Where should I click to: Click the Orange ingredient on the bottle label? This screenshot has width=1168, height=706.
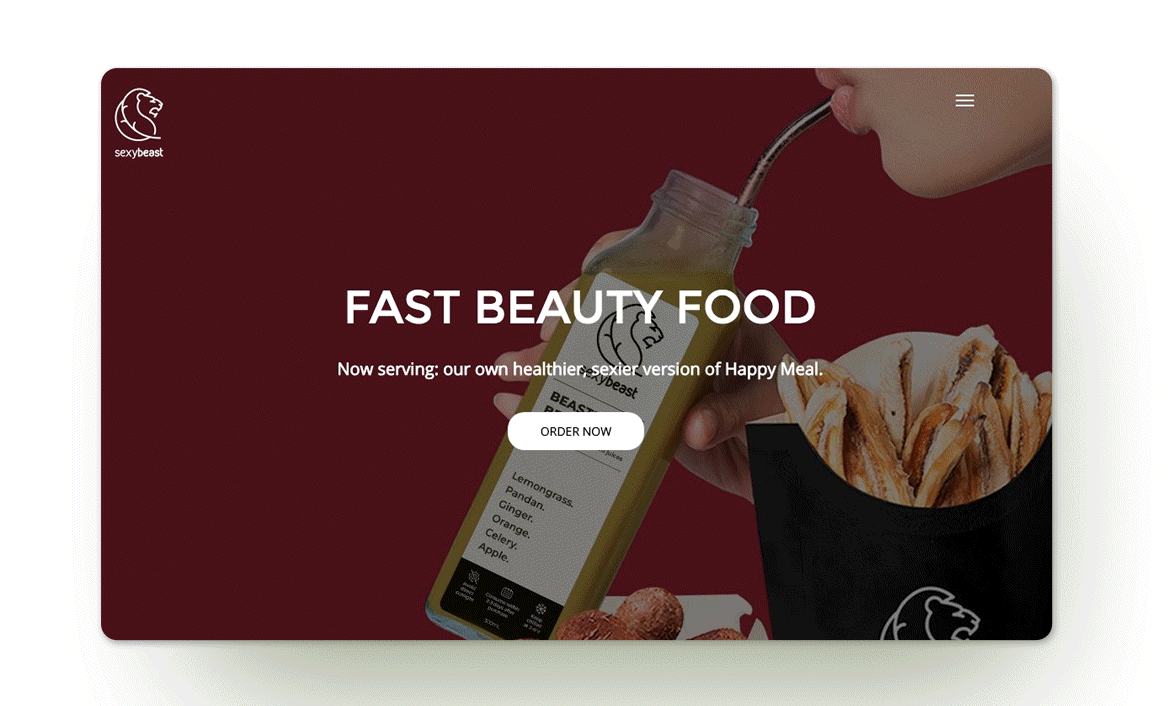point(511,526)
